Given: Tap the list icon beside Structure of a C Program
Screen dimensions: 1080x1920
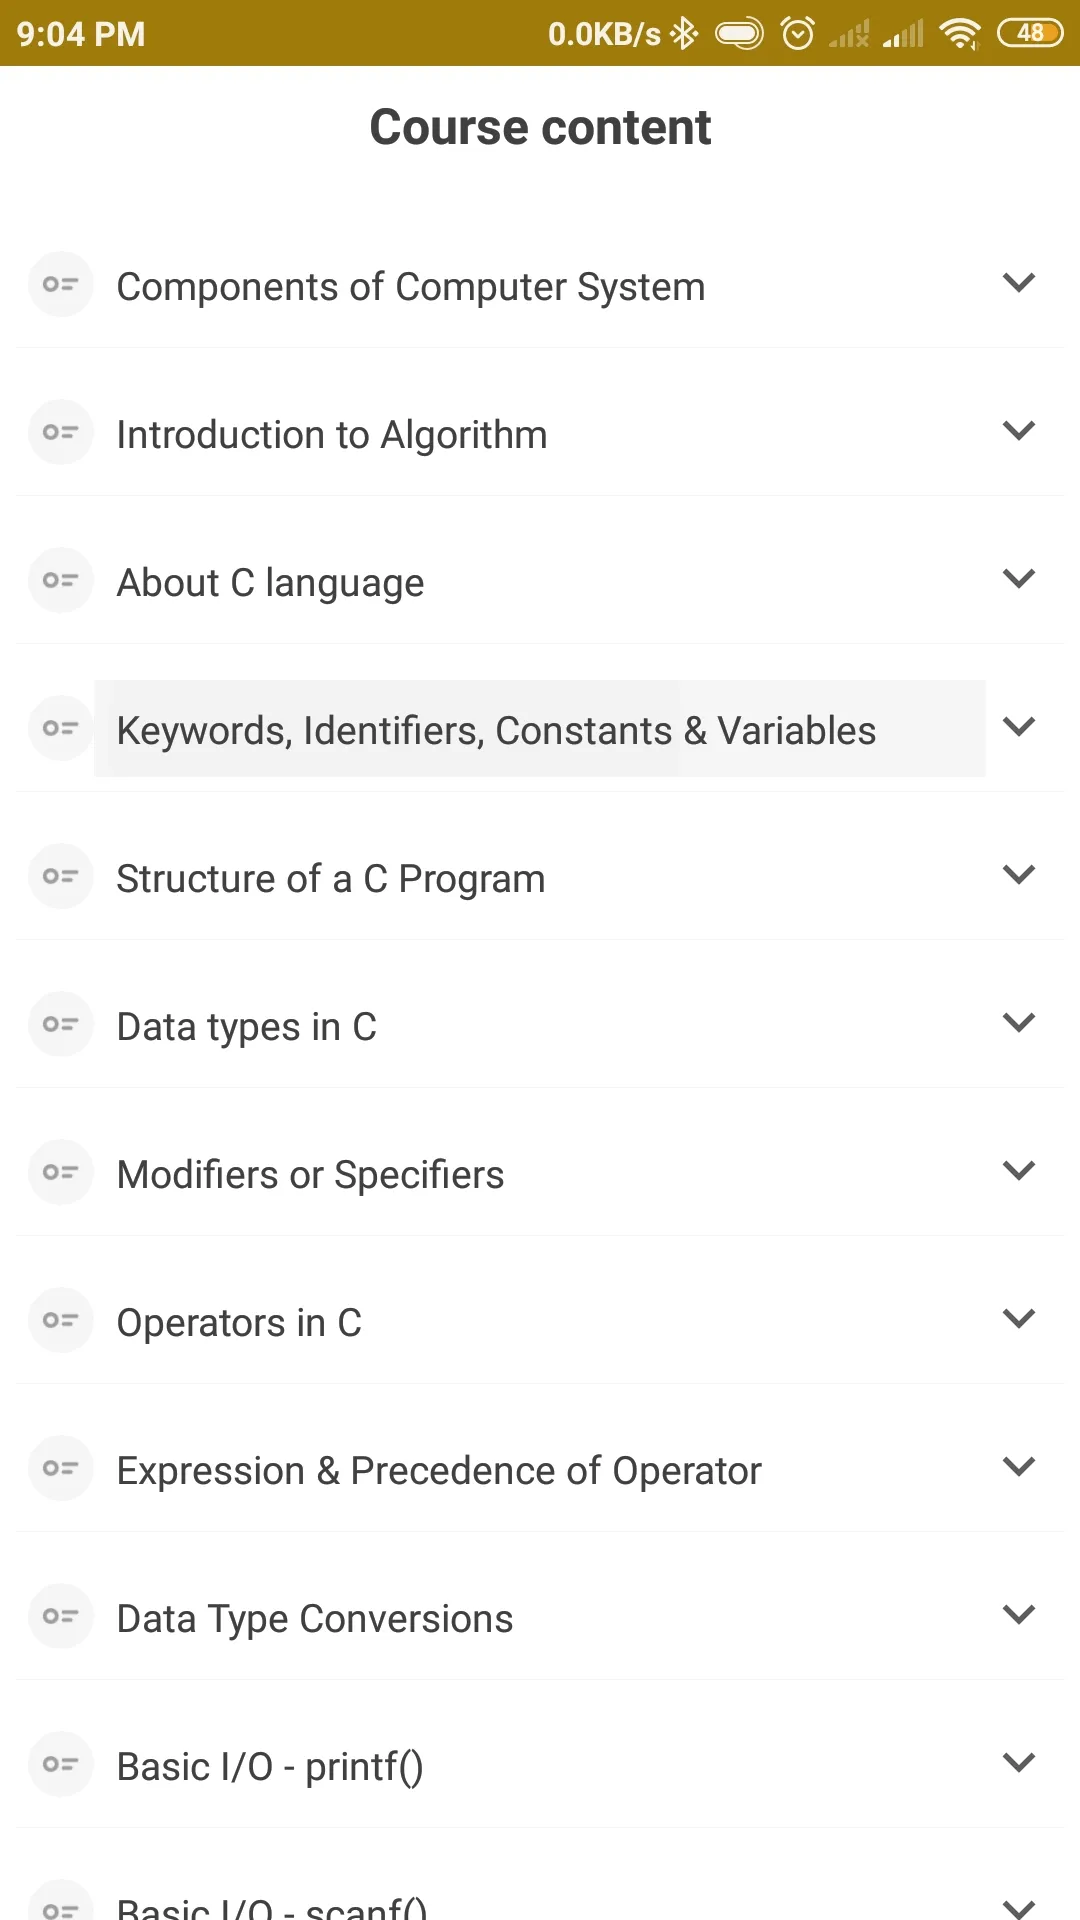Looking at the screenshot, I should [x=60, y=876].
